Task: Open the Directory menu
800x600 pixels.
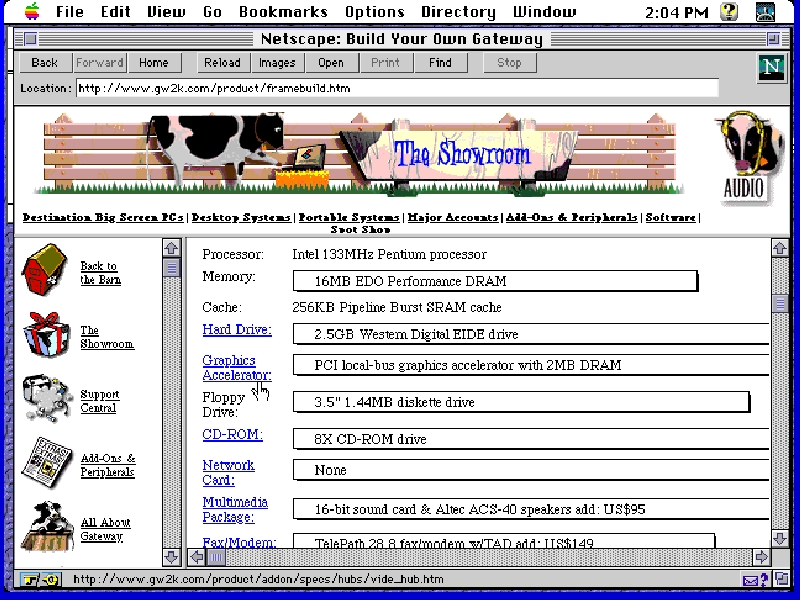Action: click(x=458, y=11)
